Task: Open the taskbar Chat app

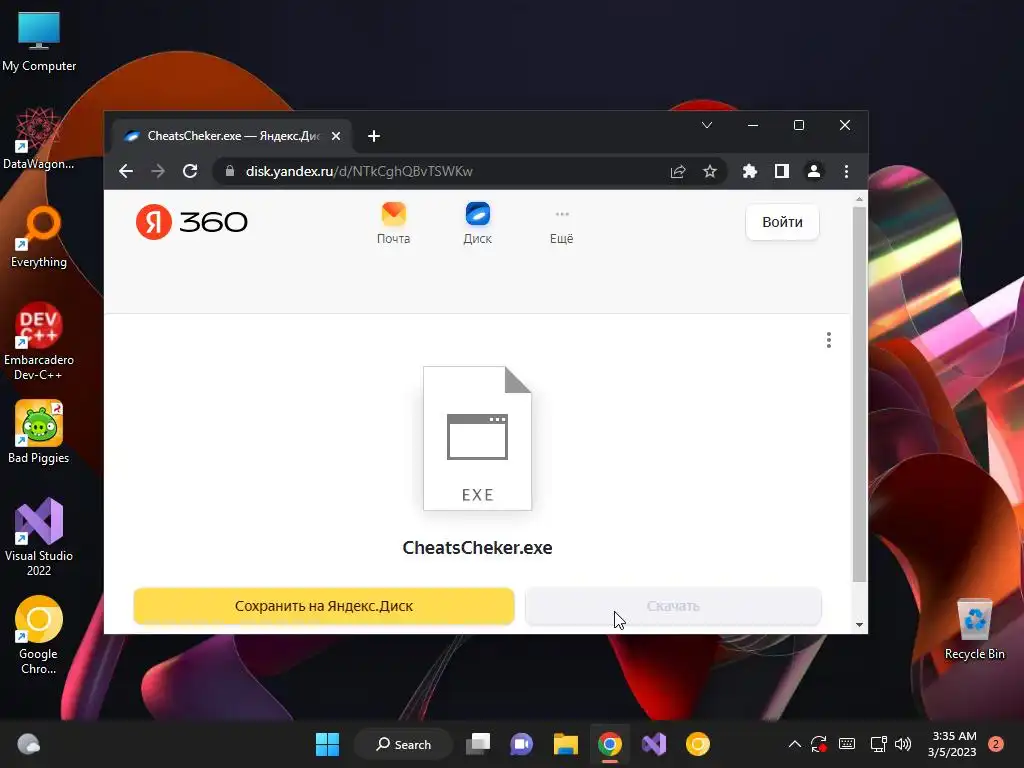Action: click(522, 744)
